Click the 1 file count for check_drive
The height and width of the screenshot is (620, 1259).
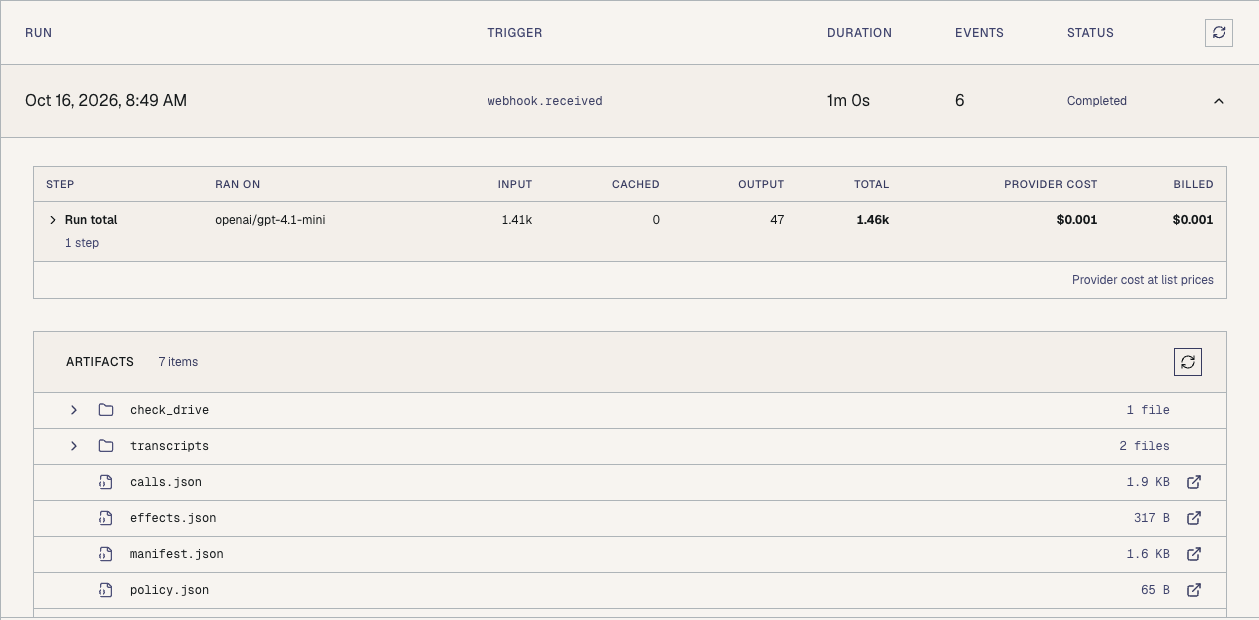pyautogui.click(x=1148, y=410)
